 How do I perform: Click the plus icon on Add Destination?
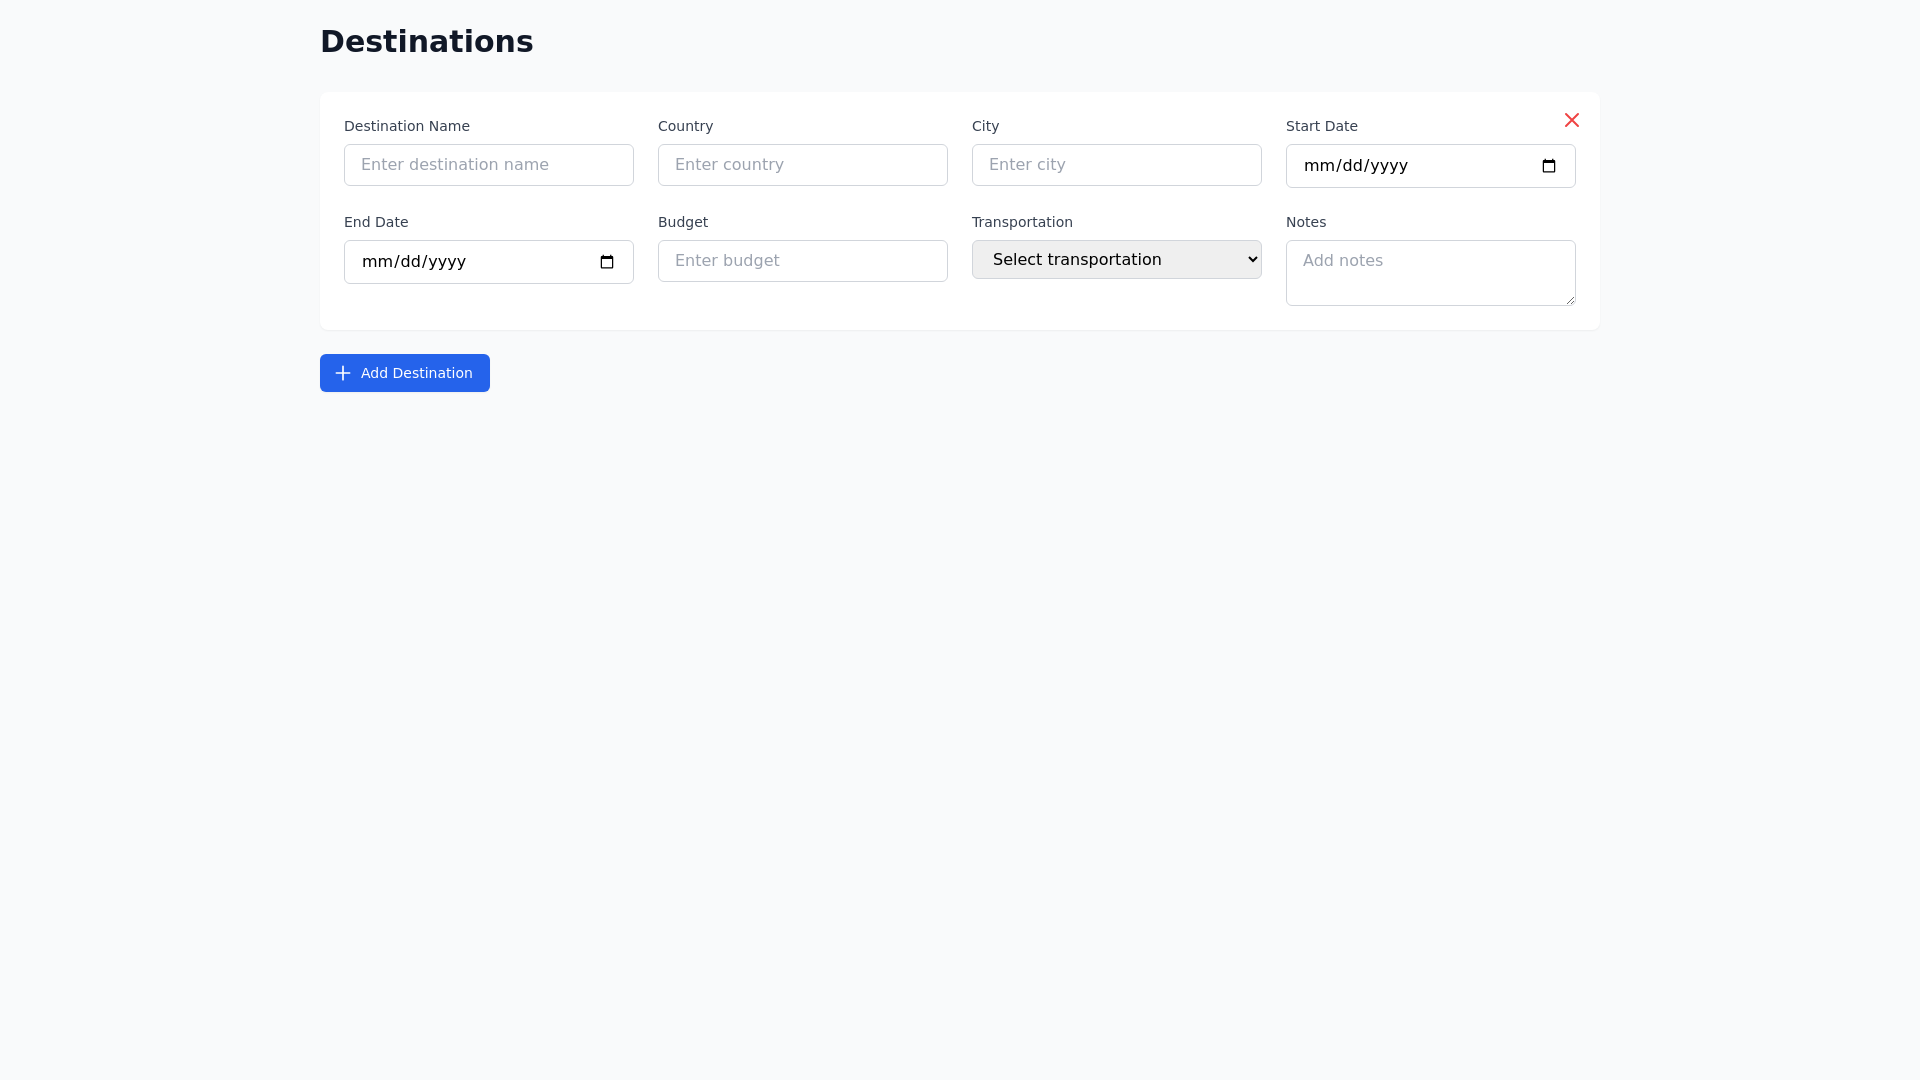pyautogui.click(x=342, y=373)
